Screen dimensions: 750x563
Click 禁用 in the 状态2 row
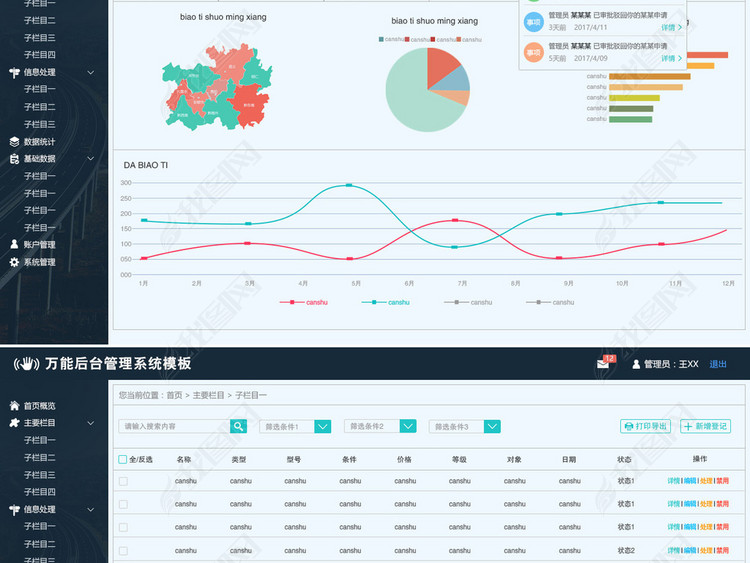coord(723,551)
